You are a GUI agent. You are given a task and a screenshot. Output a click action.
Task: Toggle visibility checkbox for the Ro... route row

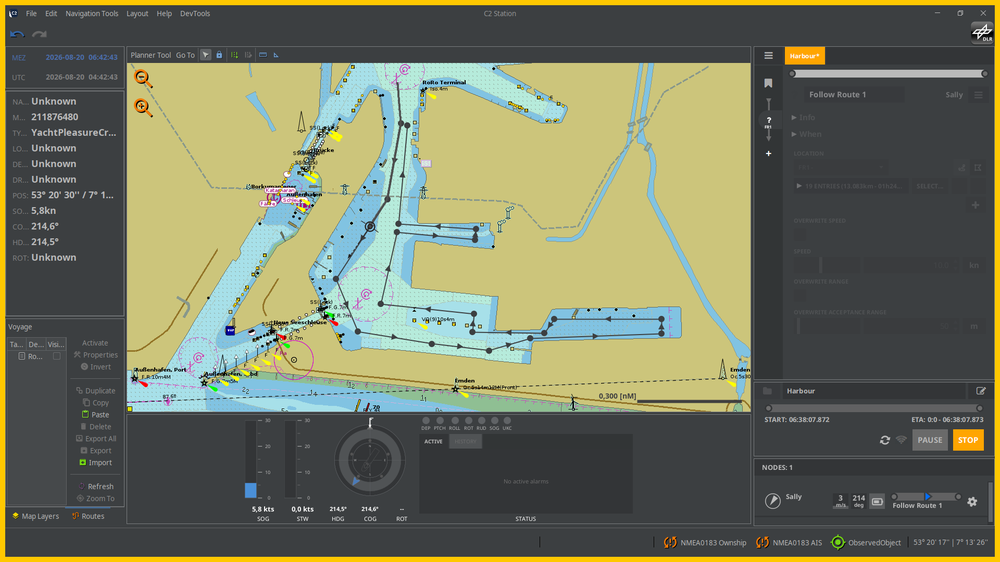tap(57, 357)
